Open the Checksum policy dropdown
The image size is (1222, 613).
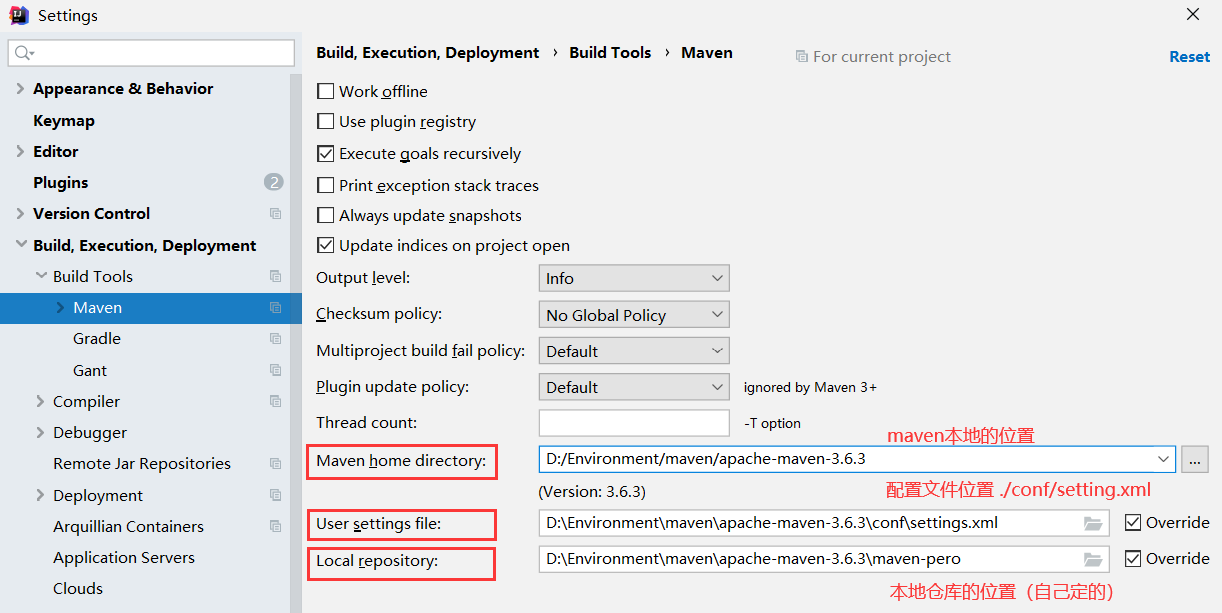[634, 315]
